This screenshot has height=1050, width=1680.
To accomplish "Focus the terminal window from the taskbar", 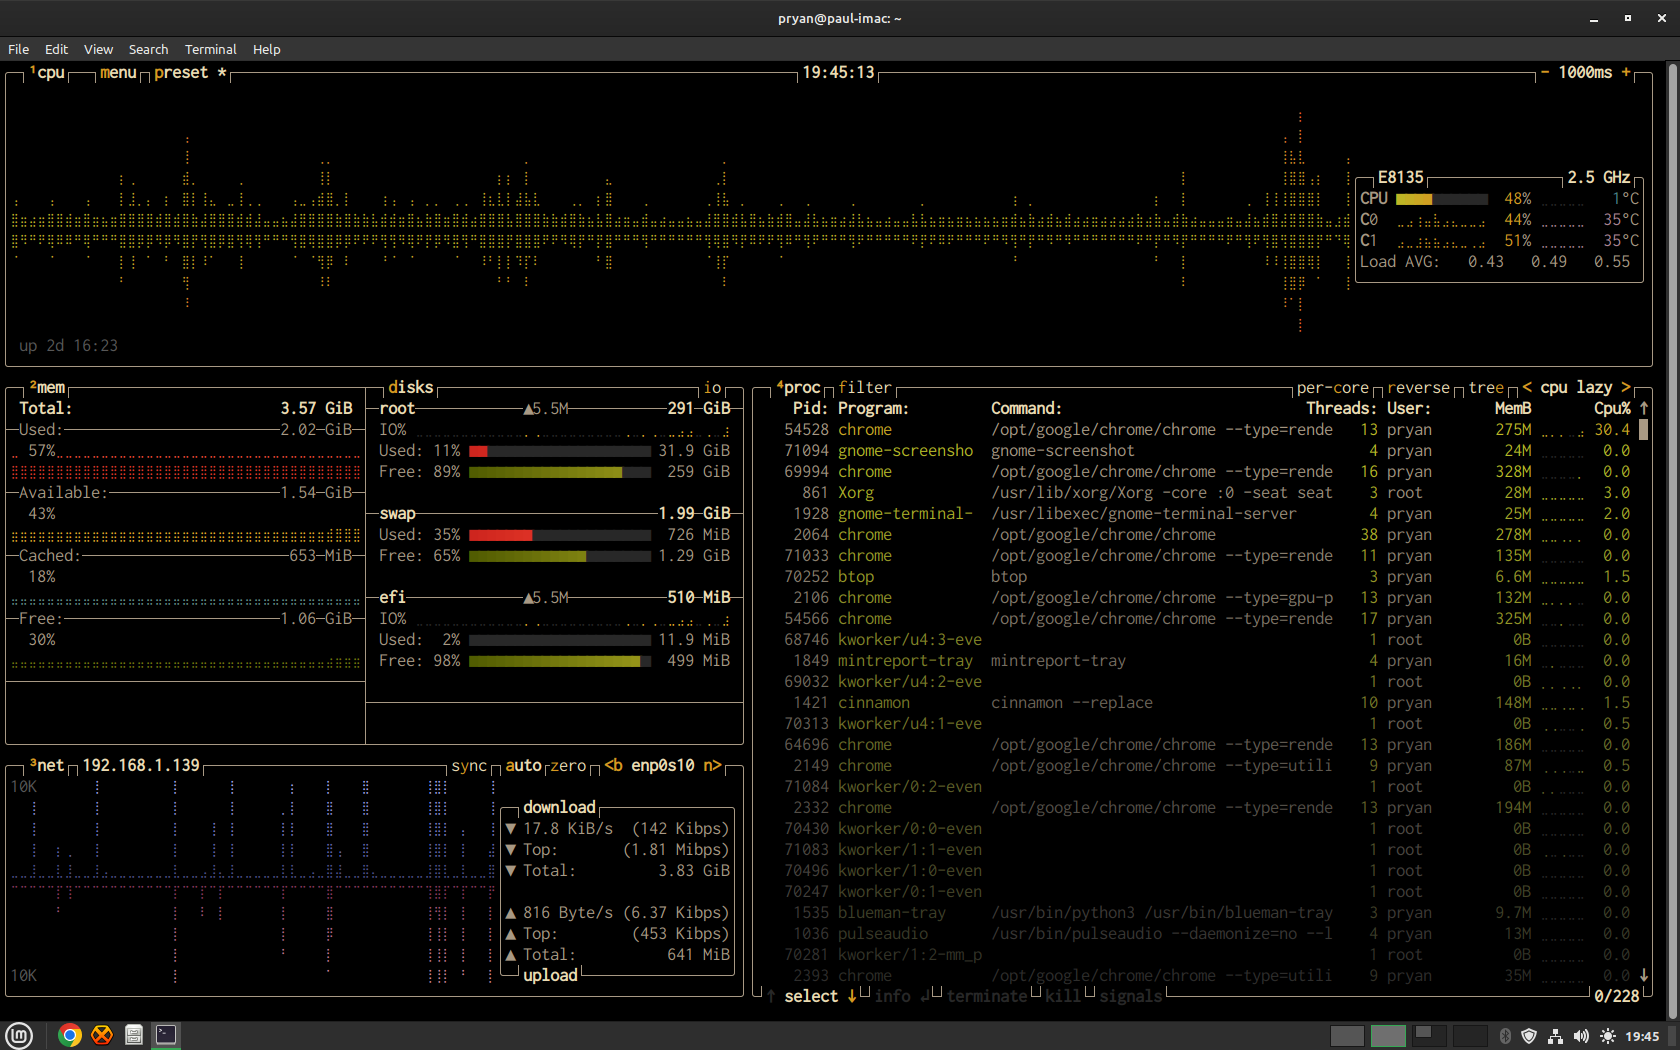I will coord(166,1035).
